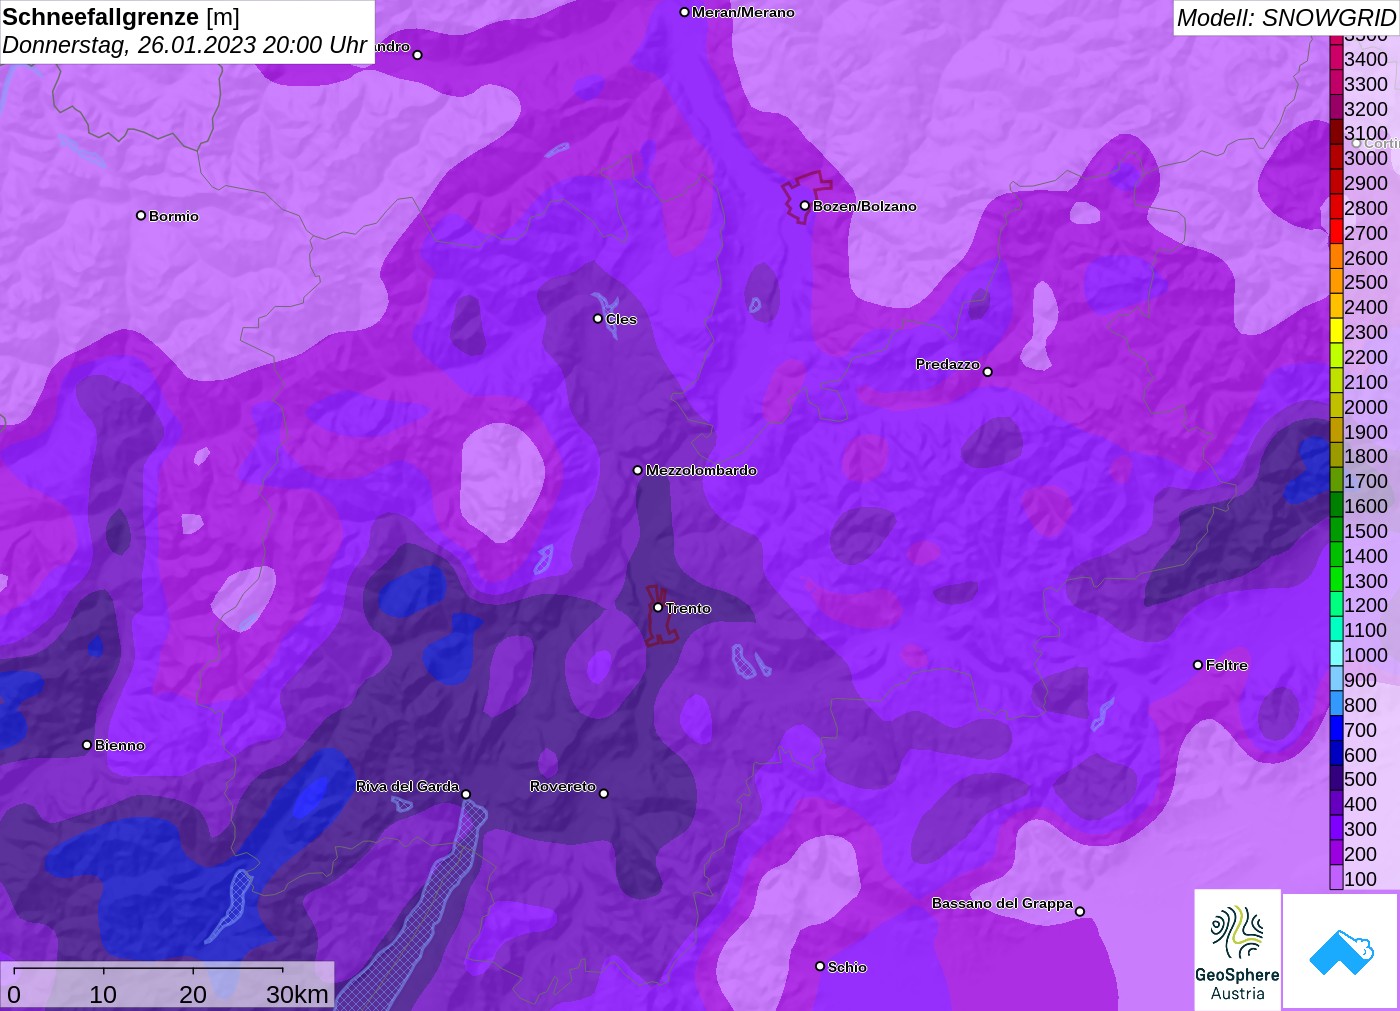1400x1011 pixels.
Task: Select the Meran/Merano marker dot
Action: [x=684, y=12]
